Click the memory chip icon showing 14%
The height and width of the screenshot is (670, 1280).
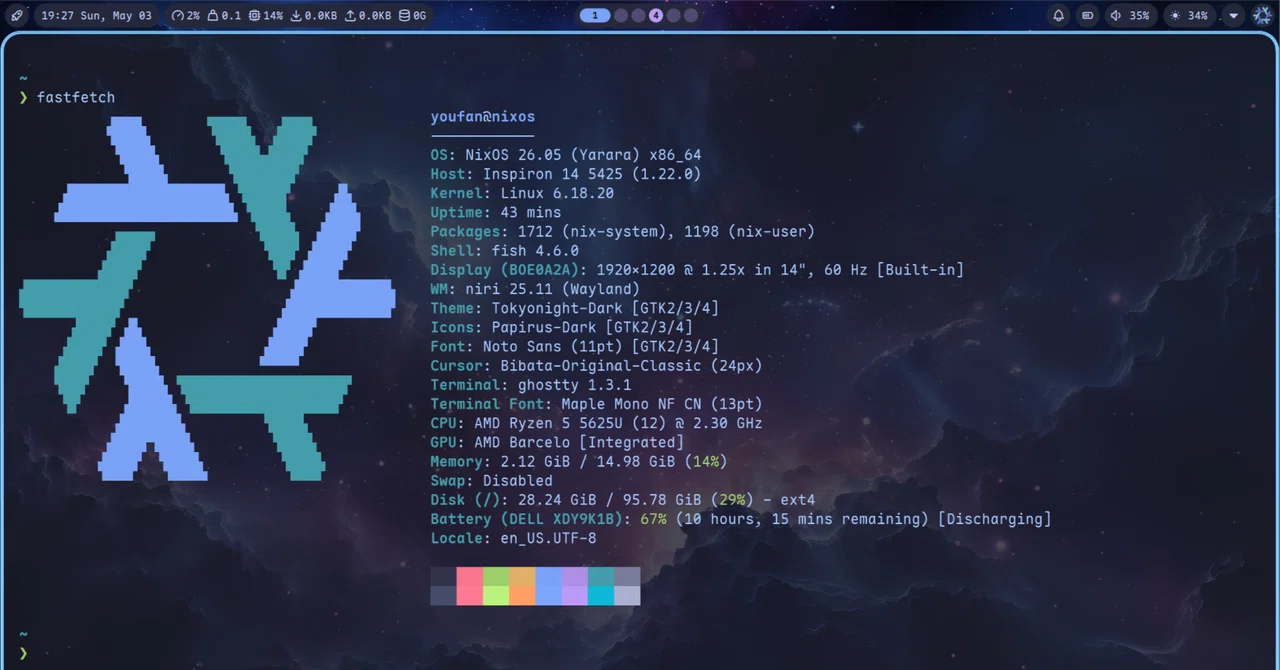point(255,16)
